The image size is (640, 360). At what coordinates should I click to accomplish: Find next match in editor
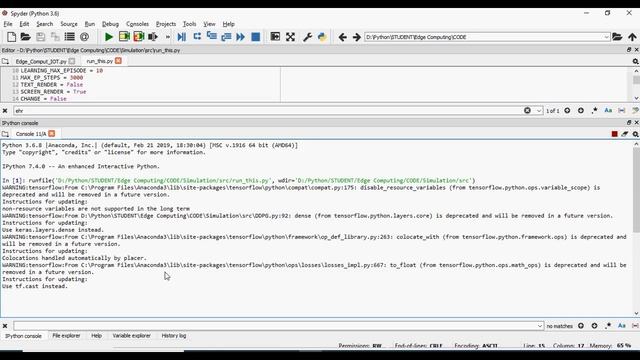581,111
